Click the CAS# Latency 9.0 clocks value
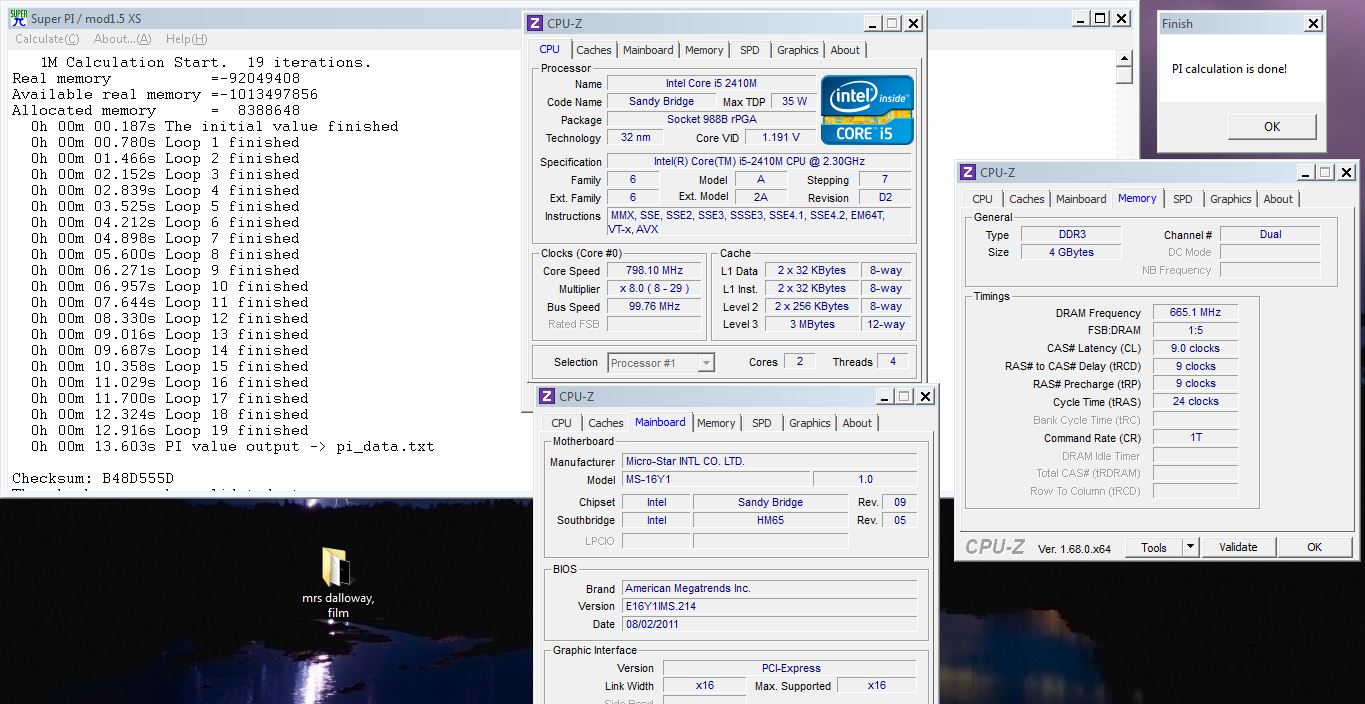 pyautogui.click(x=1195, y=348)
